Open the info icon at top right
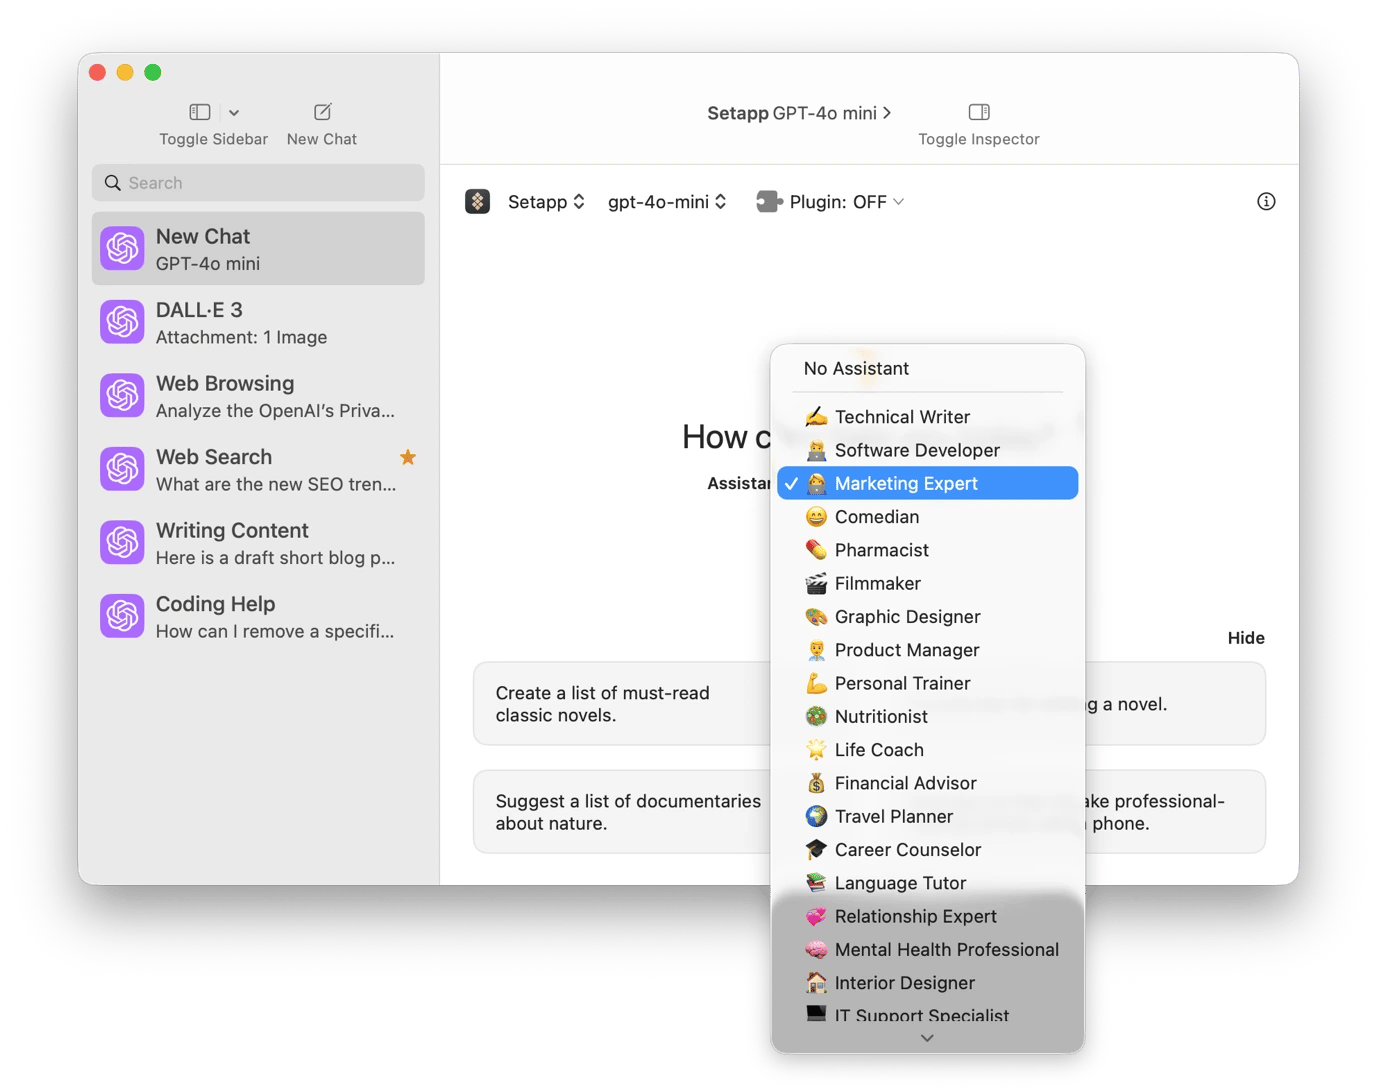 coord(1266,202)
